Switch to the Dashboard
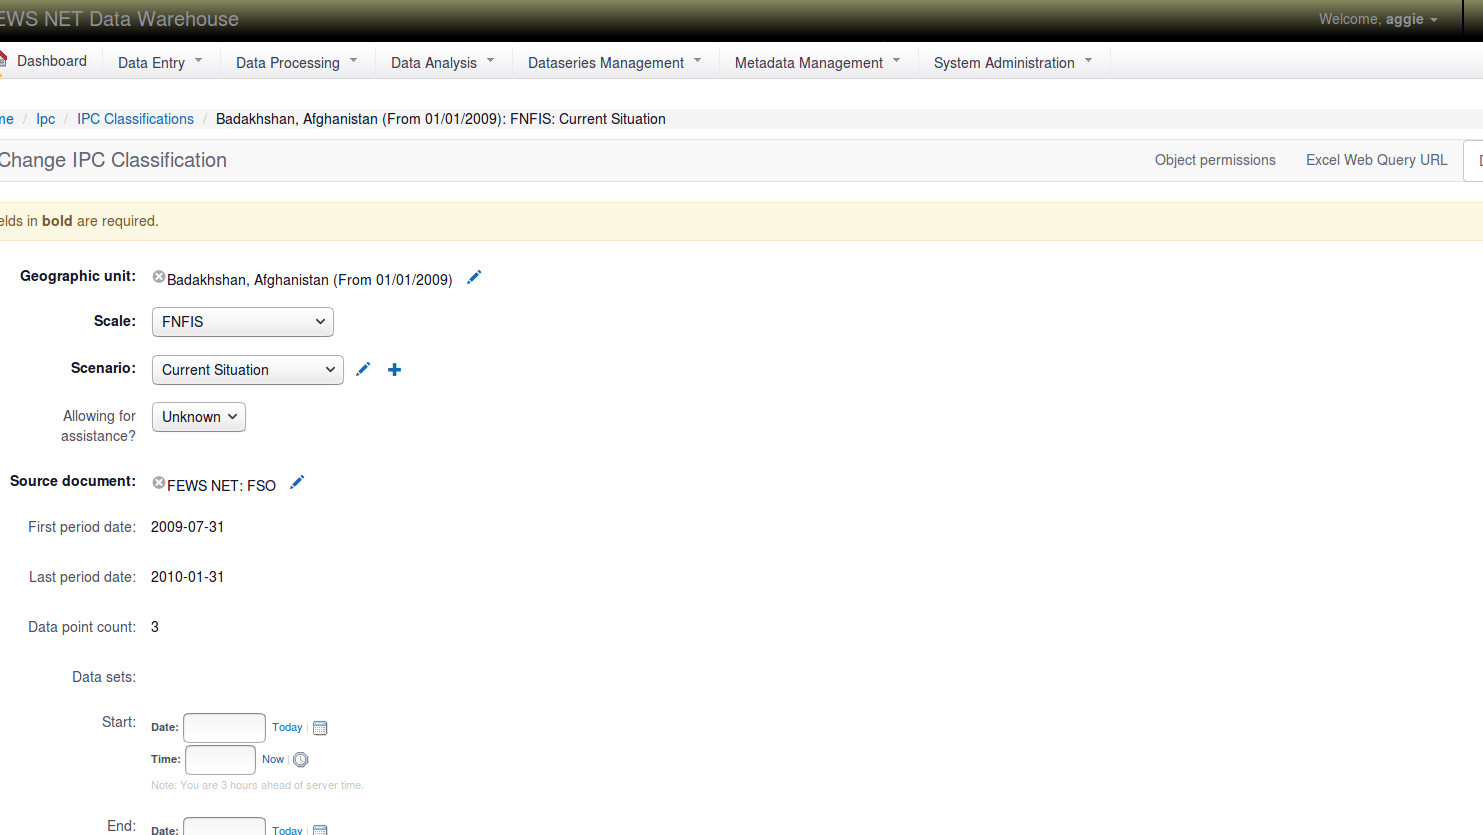Screen dimensions: 1483x835 point(51,60)
